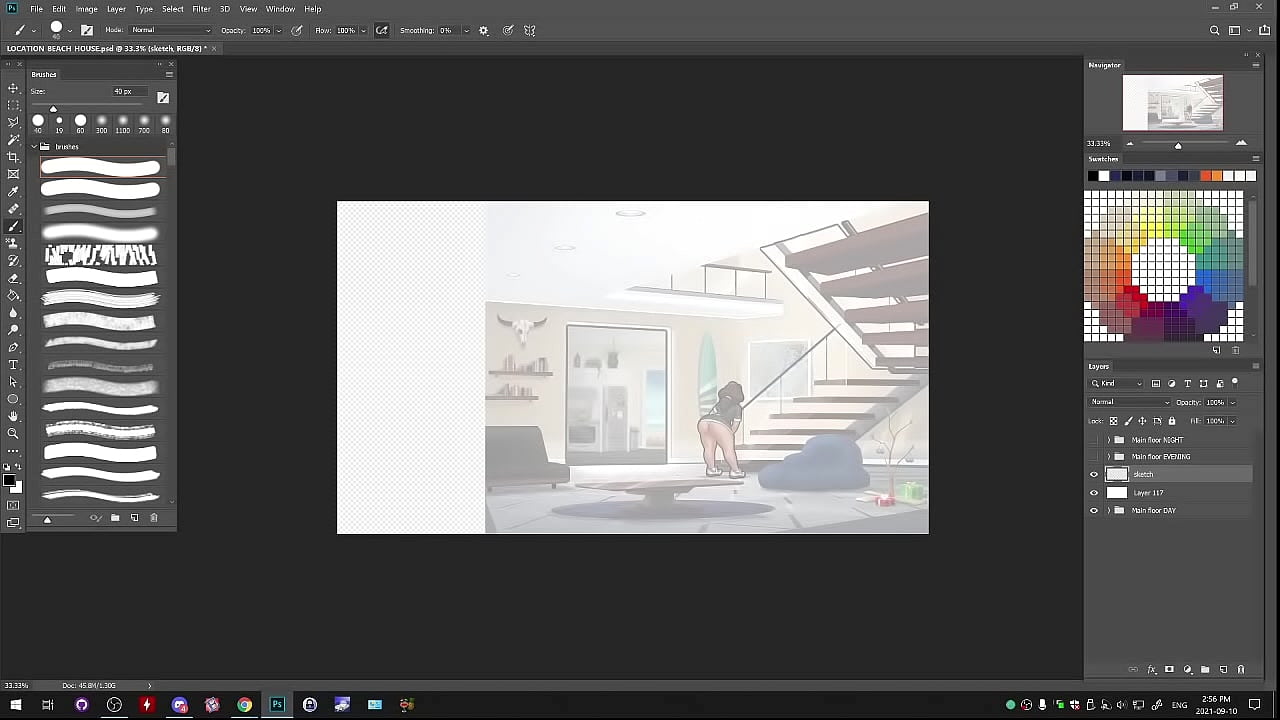Select the Eraser tool
This screenshot has height=720, width=1280.
13,278
